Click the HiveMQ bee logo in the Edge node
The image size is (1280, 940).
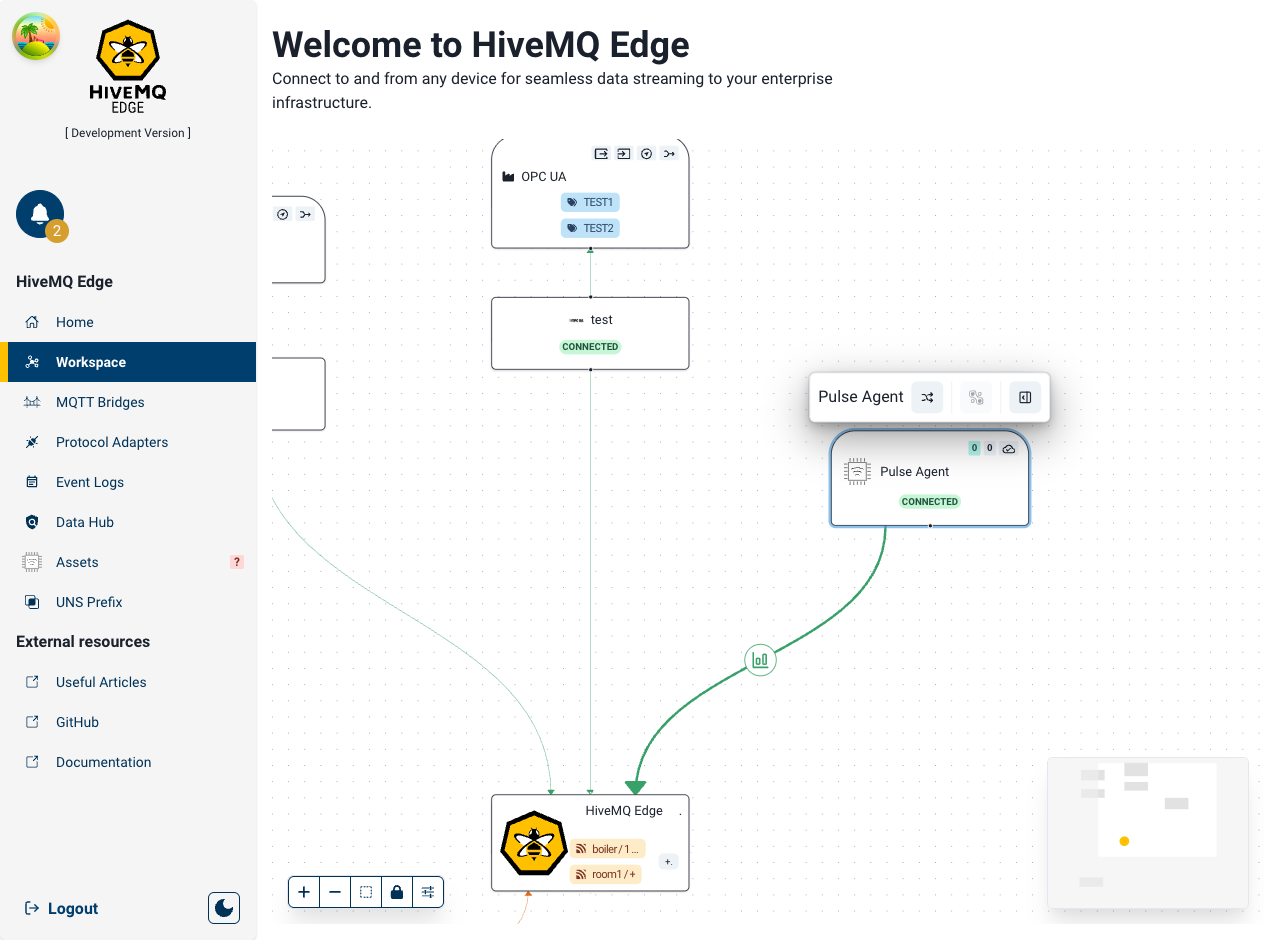533,843
